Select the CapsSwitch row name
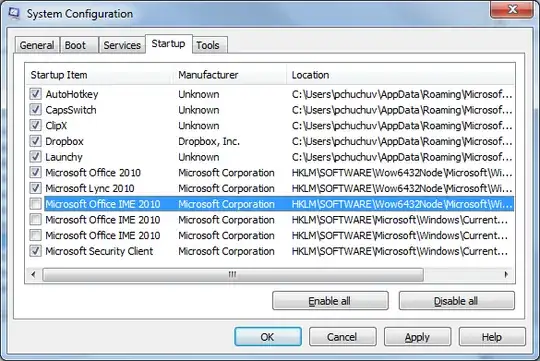This screenshot has height=361, width=540. coord(71,110)
